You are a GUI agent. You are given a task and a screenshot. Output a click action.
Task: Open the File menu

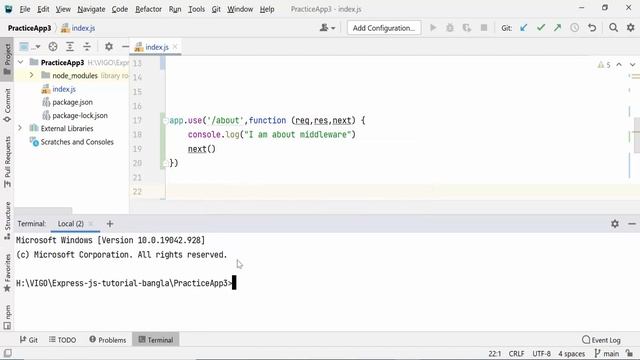24,9
